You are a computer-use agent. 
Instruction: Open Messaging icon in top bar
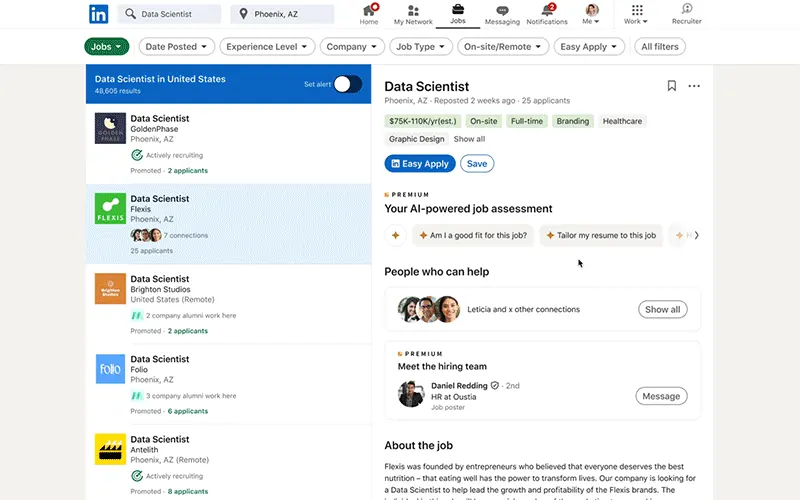coord(502,11)
